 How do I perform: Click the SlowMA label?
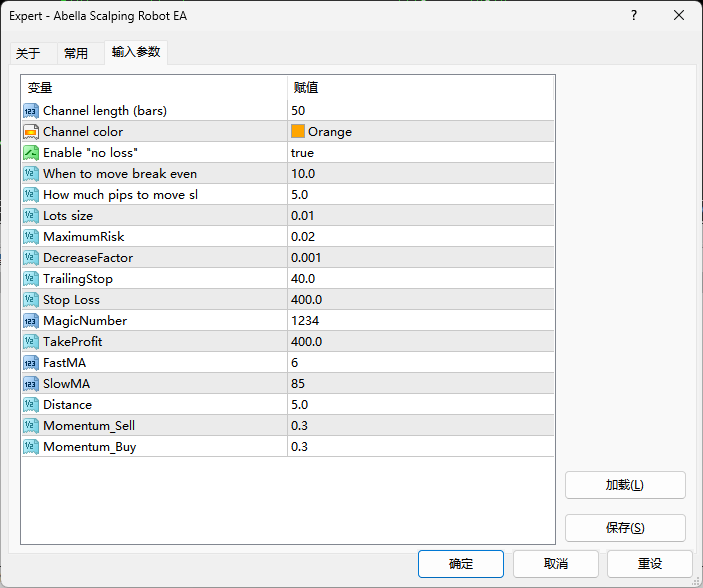[66, 384]
